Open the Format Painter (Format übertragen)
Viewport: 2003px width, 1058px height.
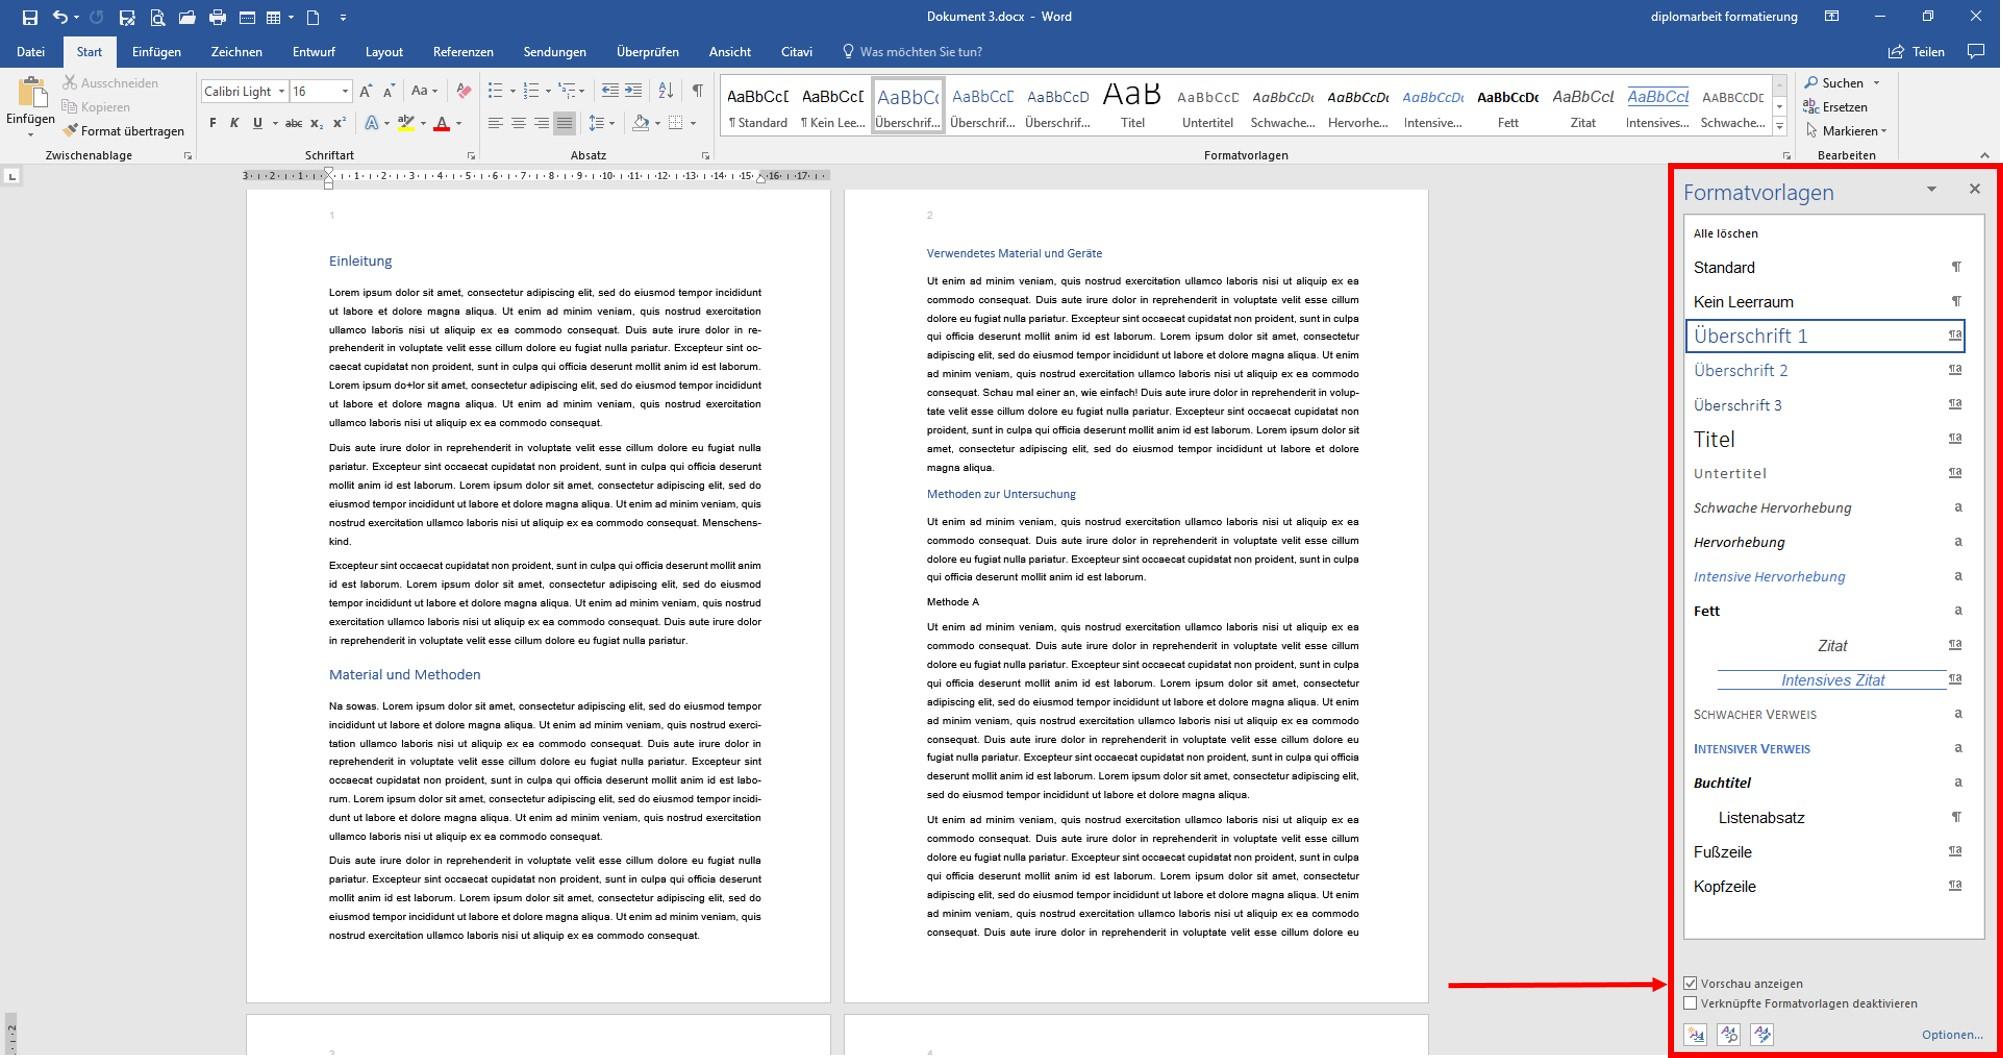pyautogui.click(x=124, y=130)
